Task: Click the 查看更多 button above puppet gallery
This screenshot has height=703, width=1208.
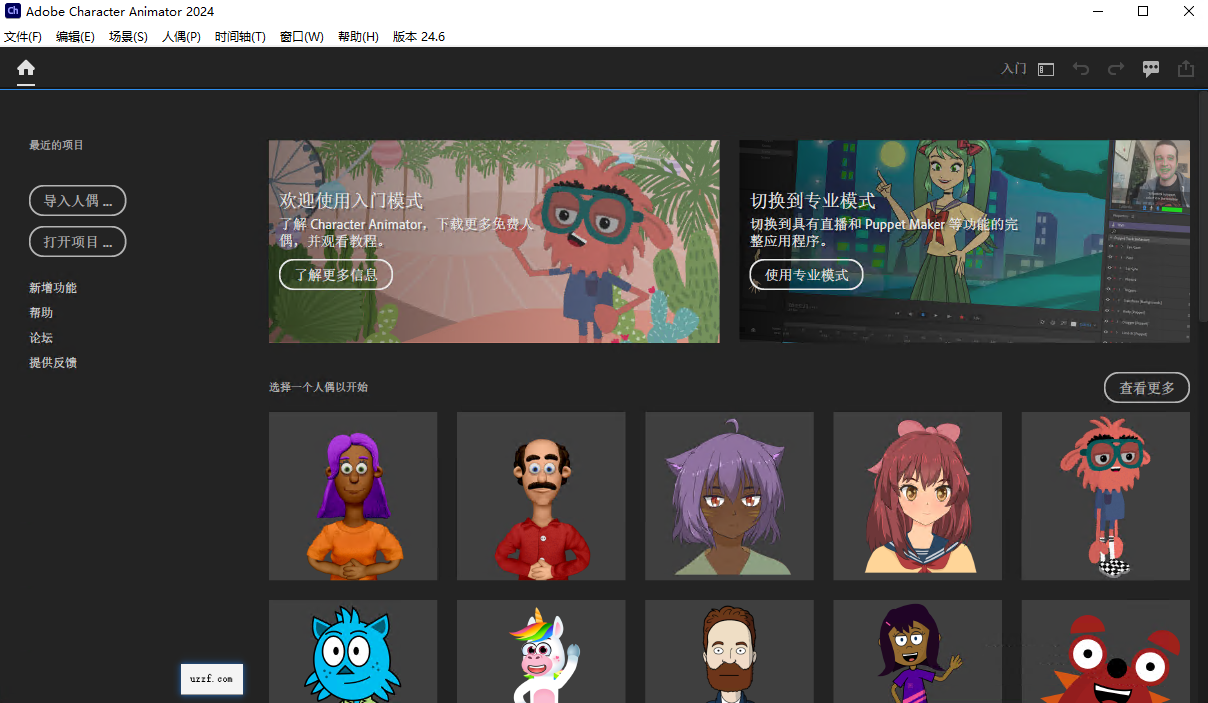Action: [x=1146, y=387]
